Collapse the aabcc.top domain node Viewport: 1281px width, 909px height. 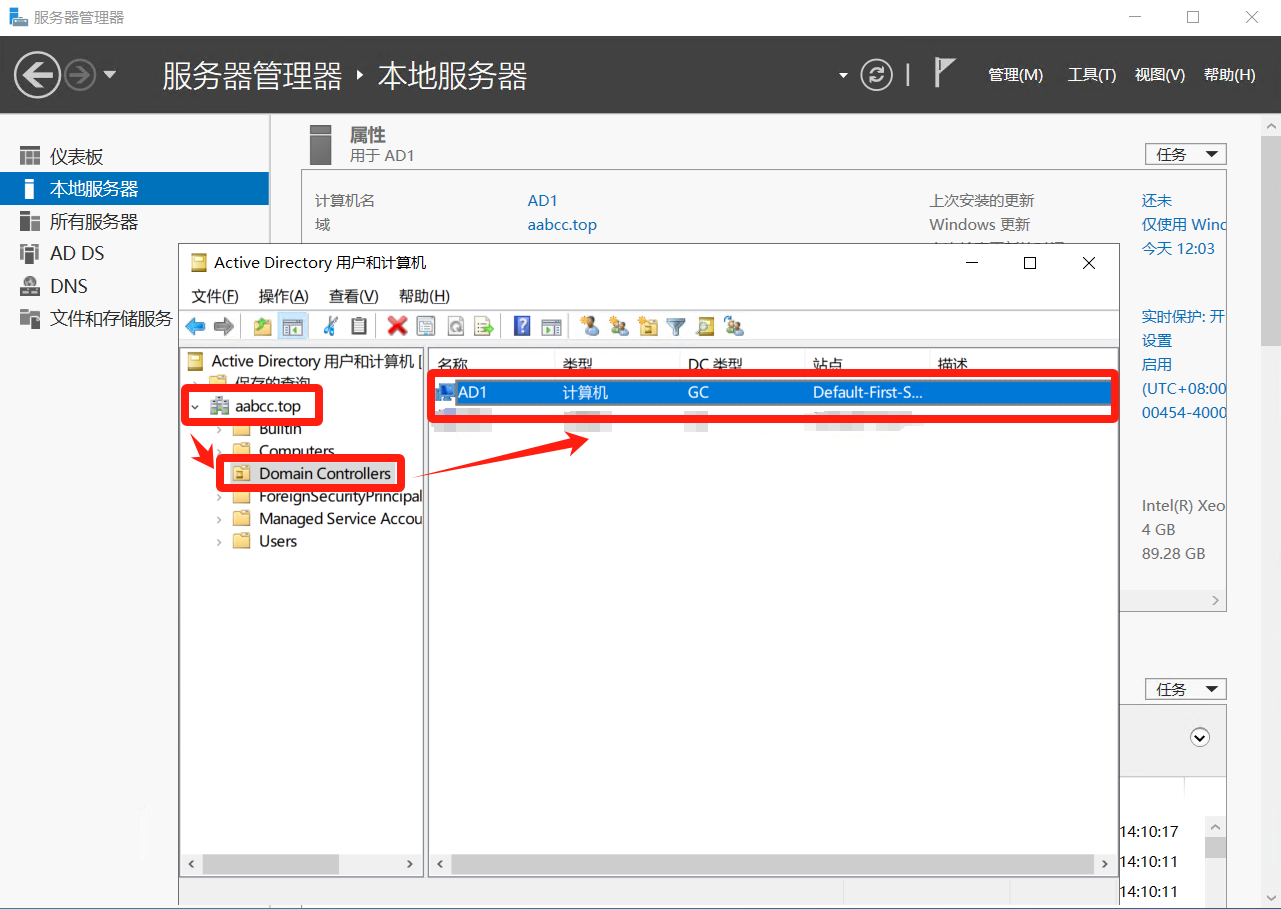195,407
